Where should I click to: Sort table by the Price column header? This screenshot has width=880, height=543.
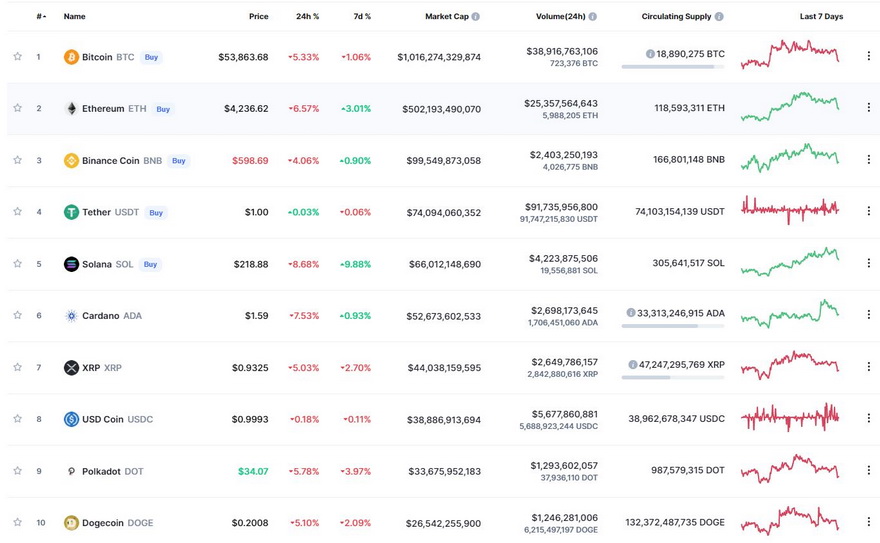(259, 16)
